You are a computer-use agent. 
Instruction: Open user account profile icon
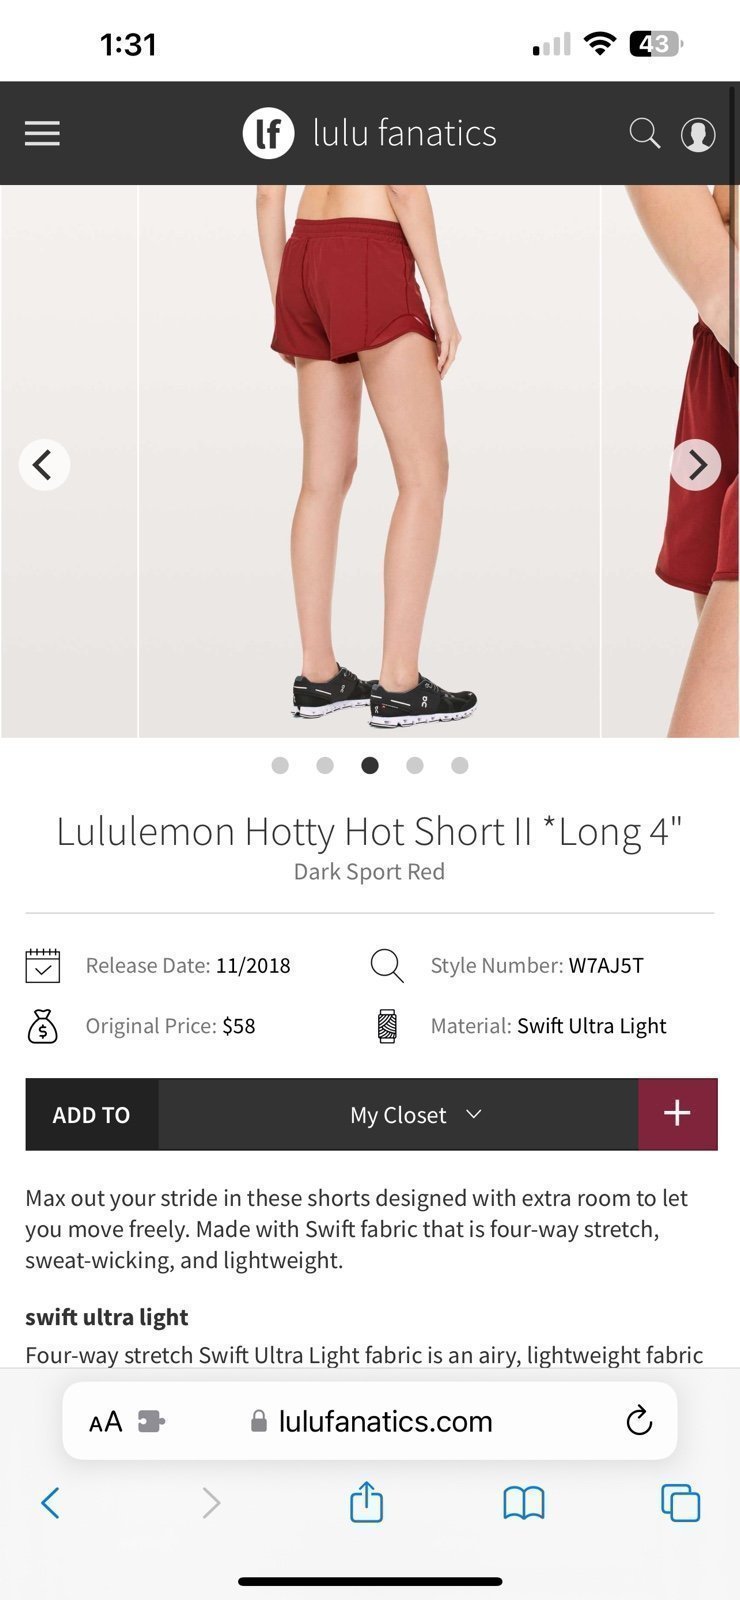[x=698, y=134]
